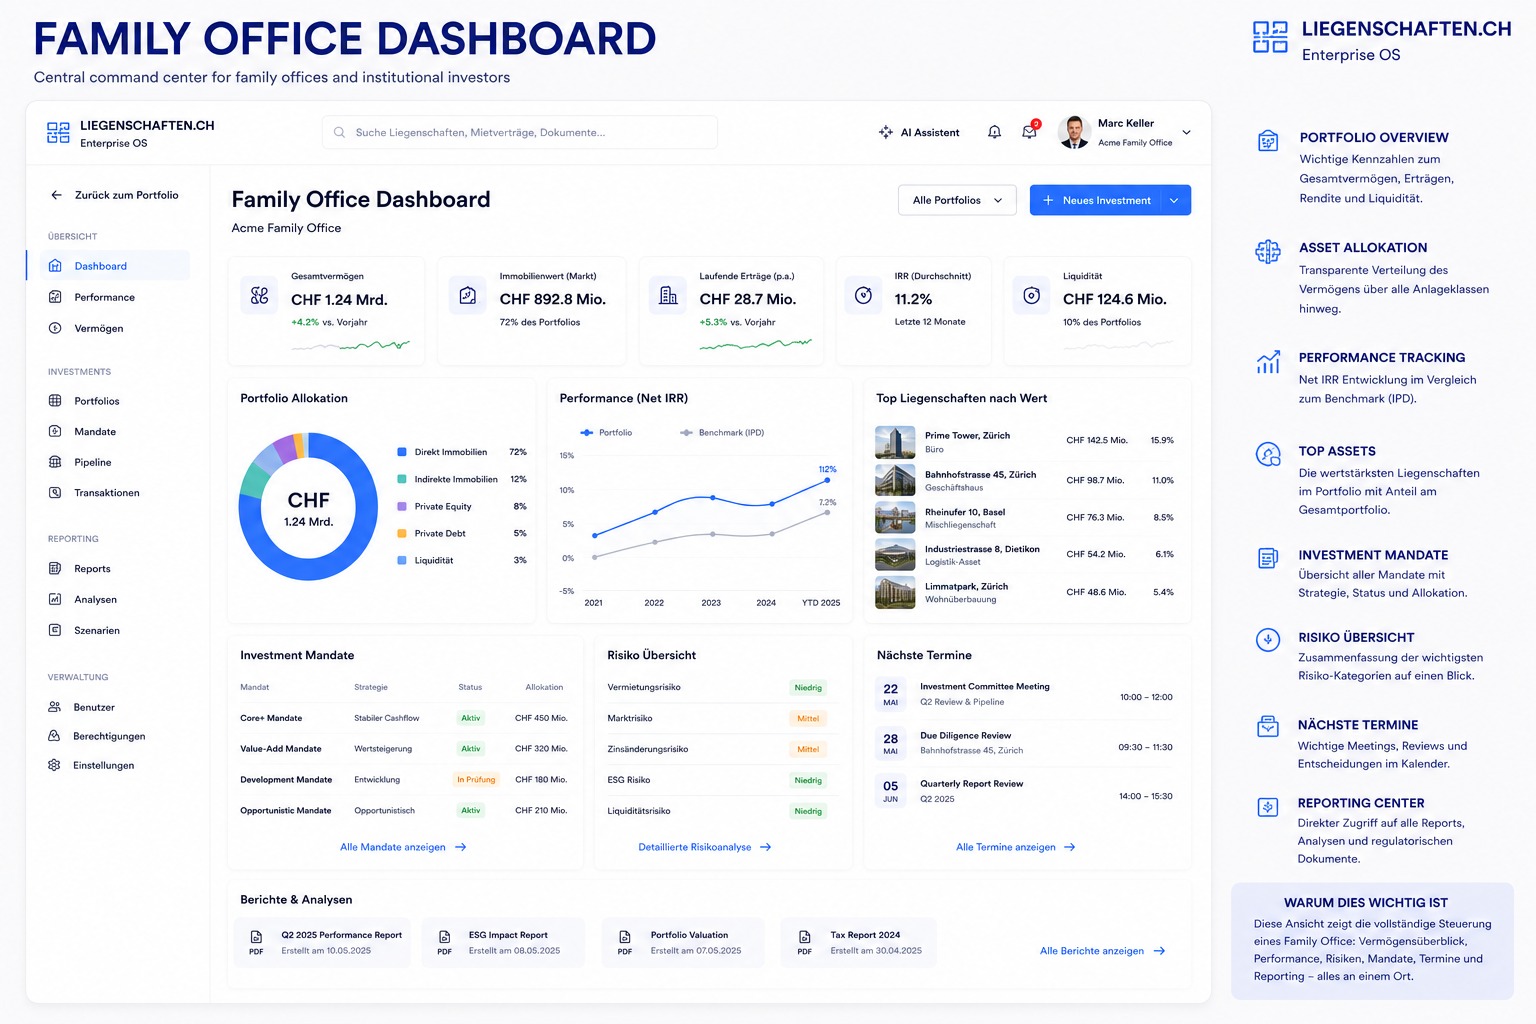Click the Direkt Immobilien blue legend swatch

tap(402, 452)
